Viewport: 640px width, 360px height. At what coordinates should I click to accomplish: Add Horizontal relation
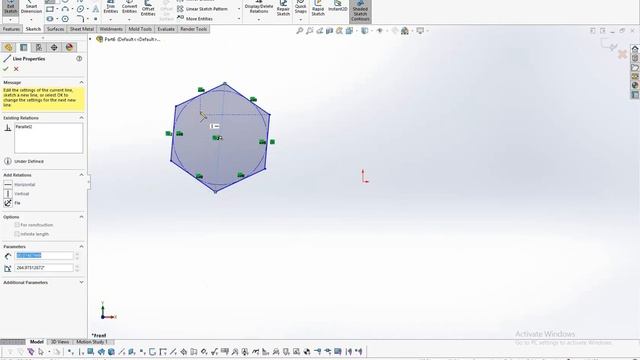click(x=19, y=184)
